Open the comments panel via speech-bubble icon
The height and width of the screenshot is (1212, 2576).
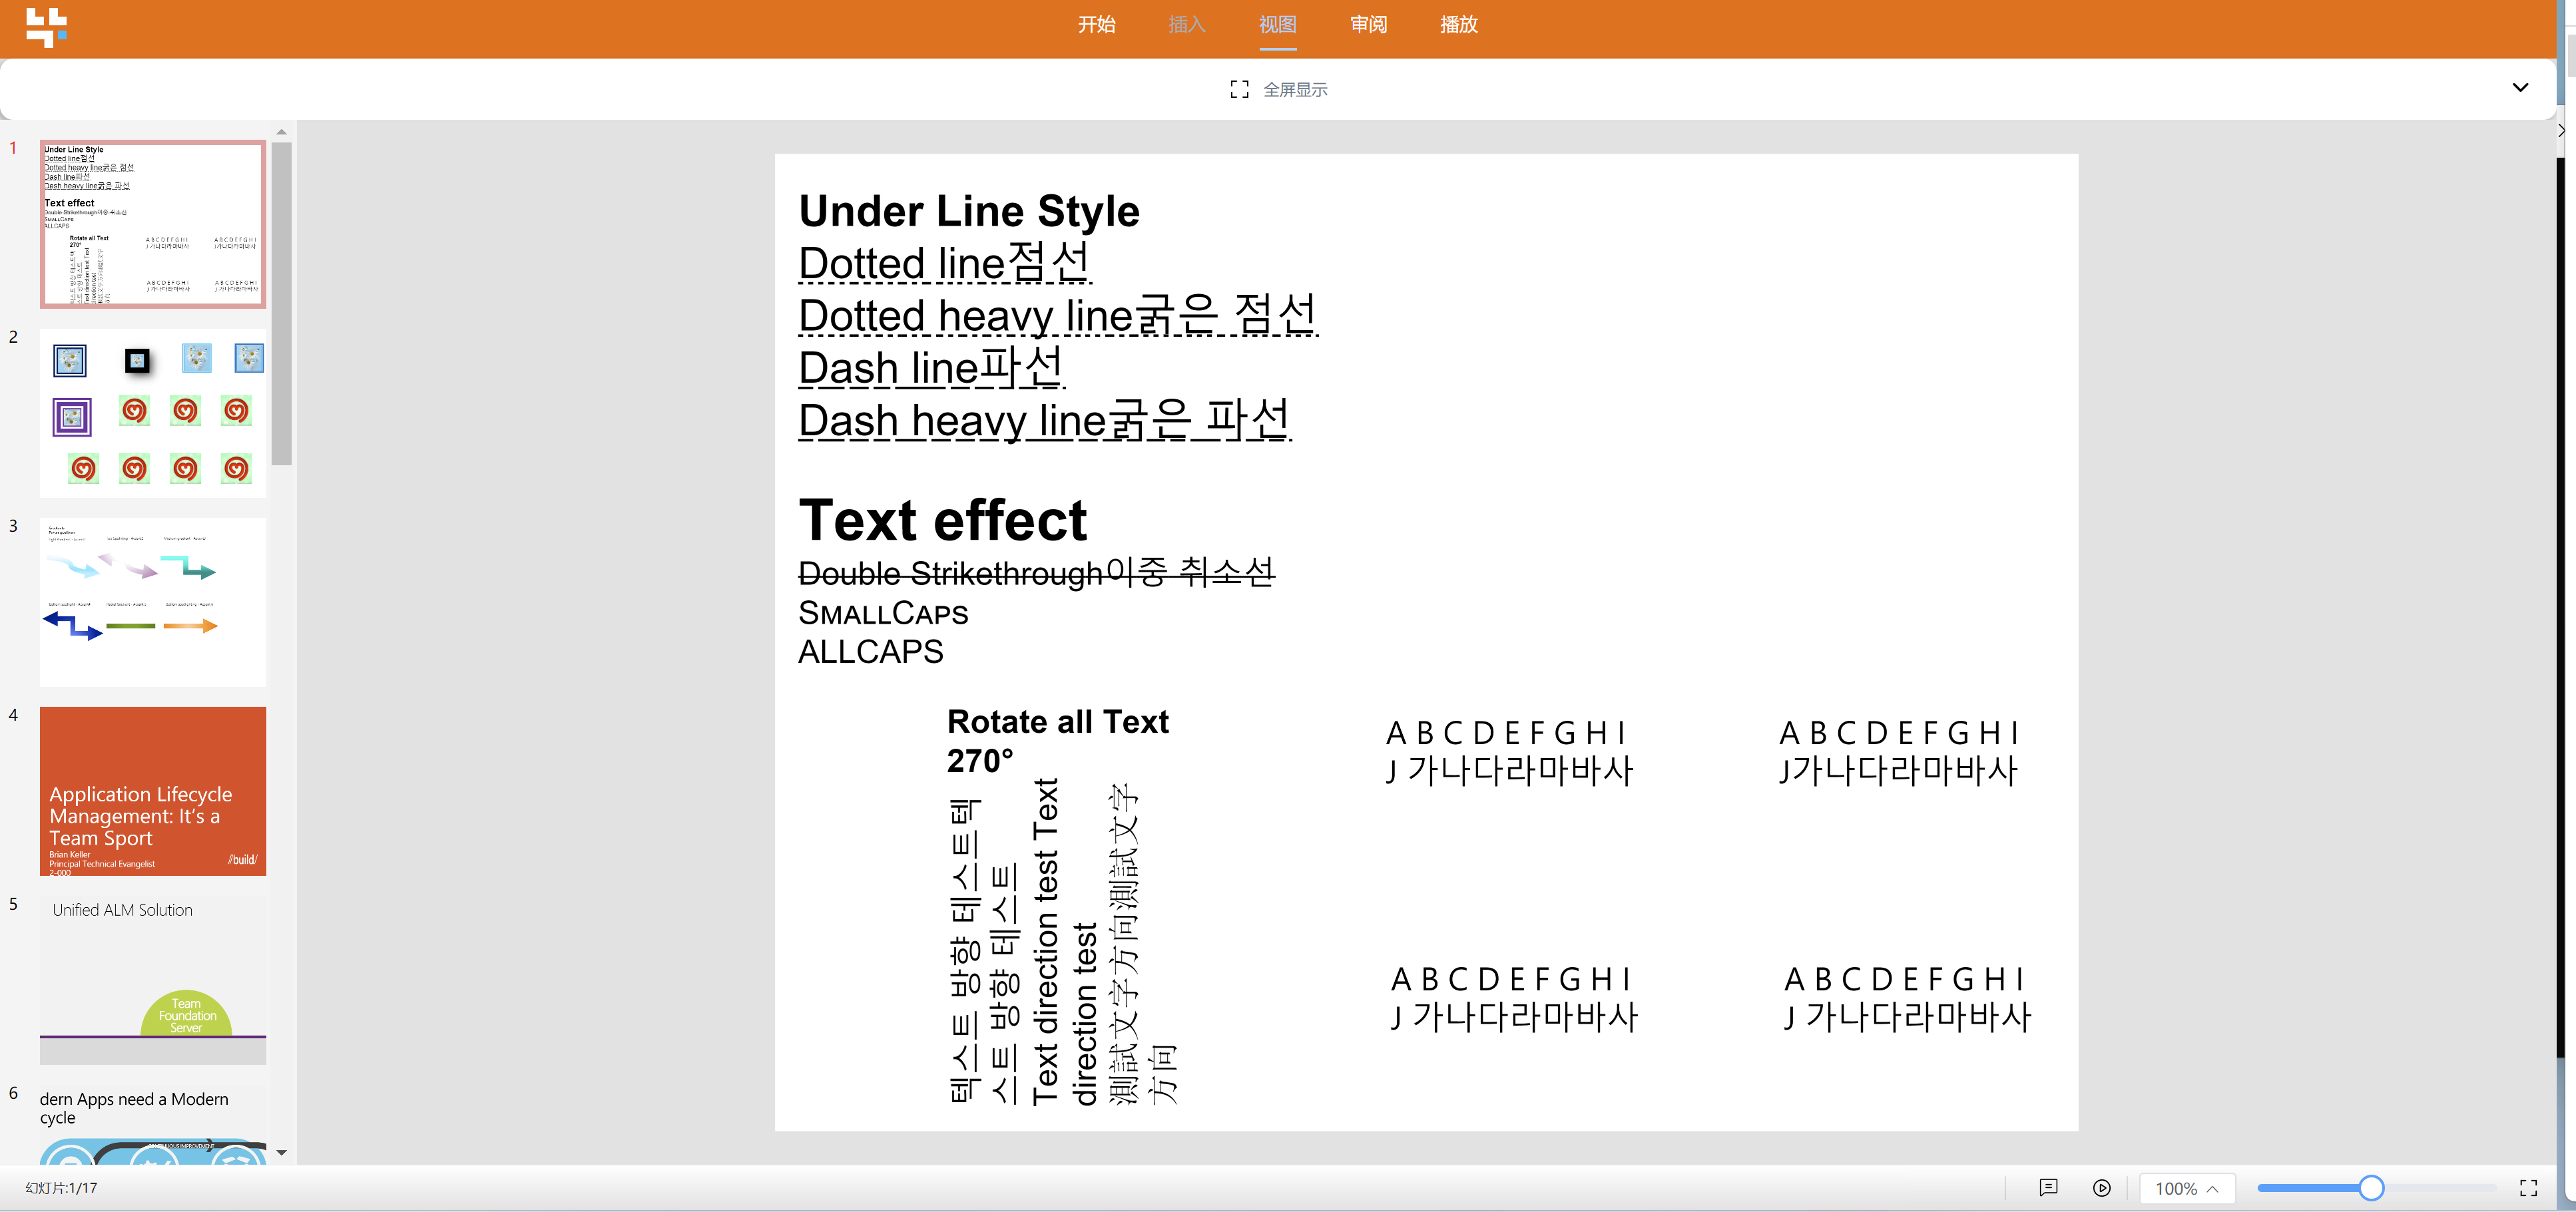click(x=2049, y=1188)
